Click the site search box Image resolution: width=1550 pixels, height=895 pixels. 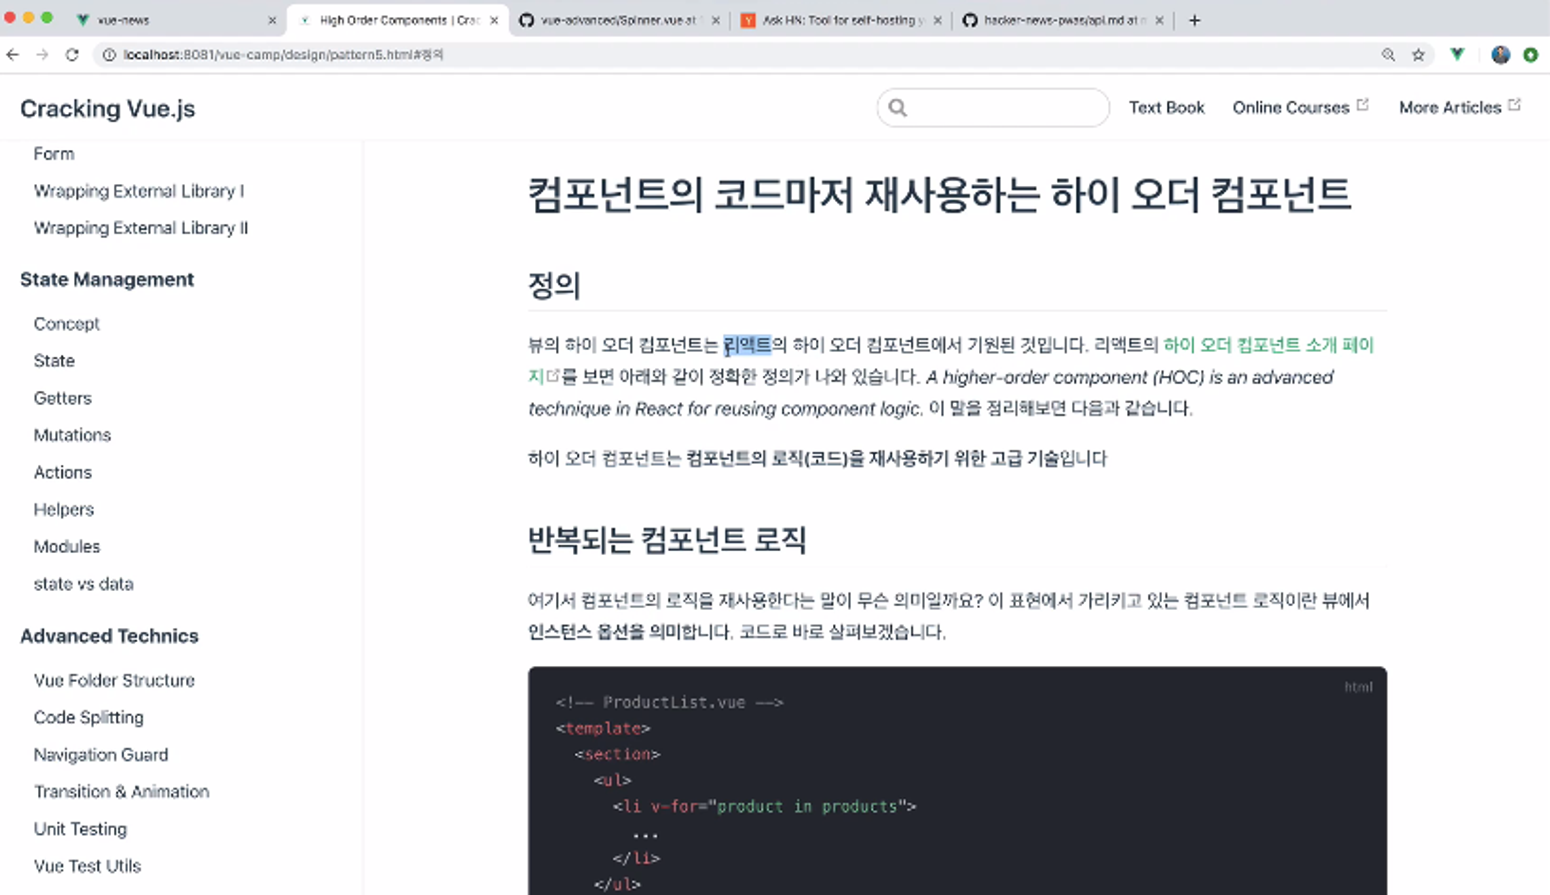[x=993, y=107]
